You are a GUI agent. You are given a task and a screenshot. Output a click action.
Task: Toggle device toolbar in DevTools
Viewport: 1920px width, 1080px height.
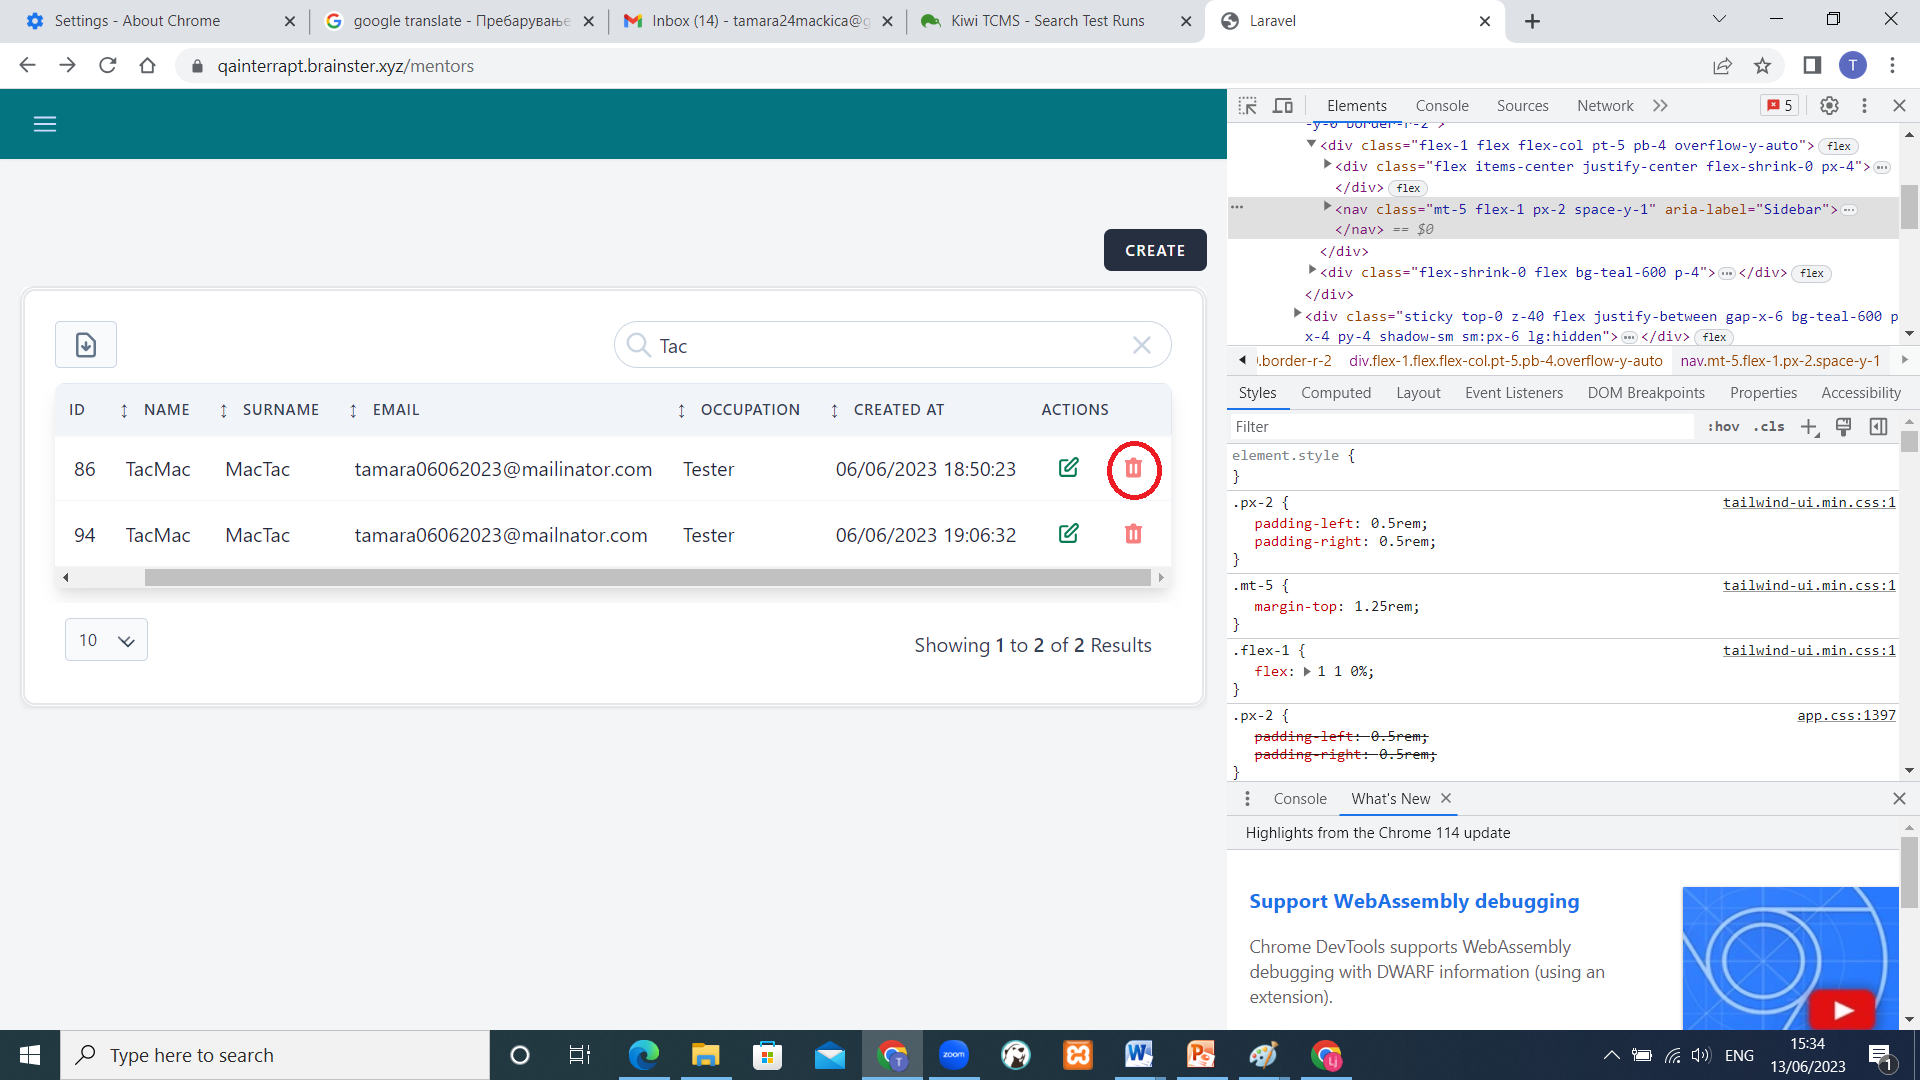click(1283, 105)
